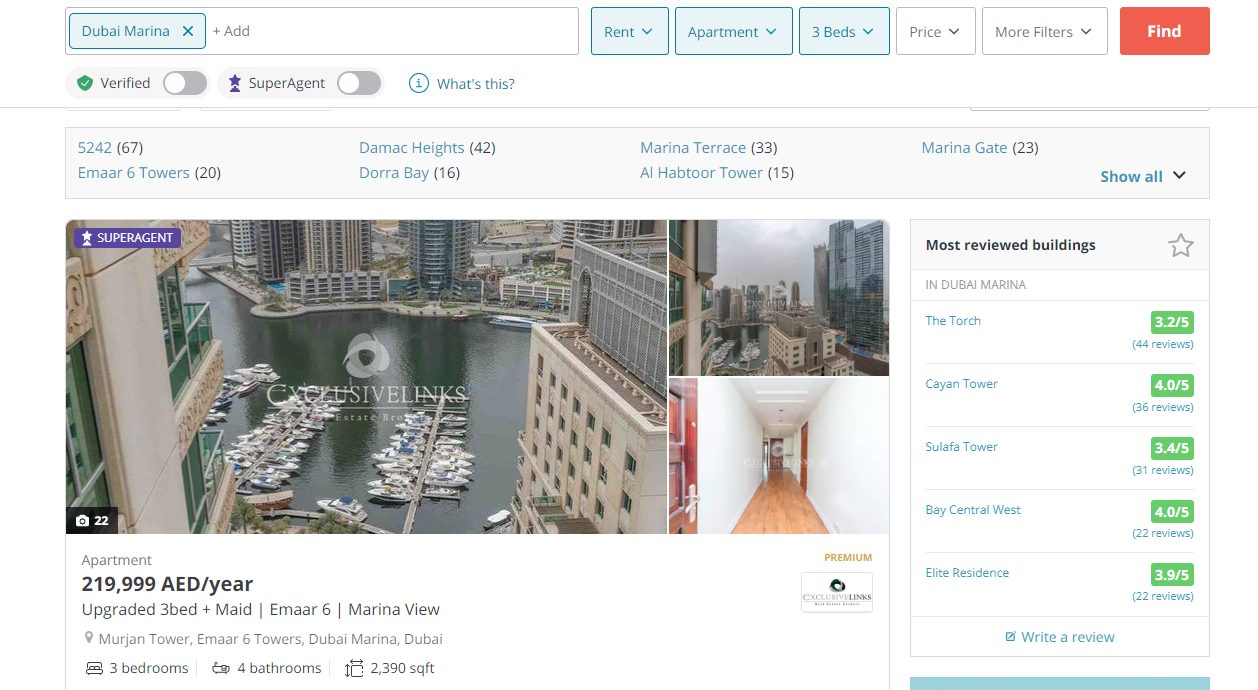Click the area icon next to 2,390 sqft
Screen dimensions: 1258x690
click(x=354, y=668)
